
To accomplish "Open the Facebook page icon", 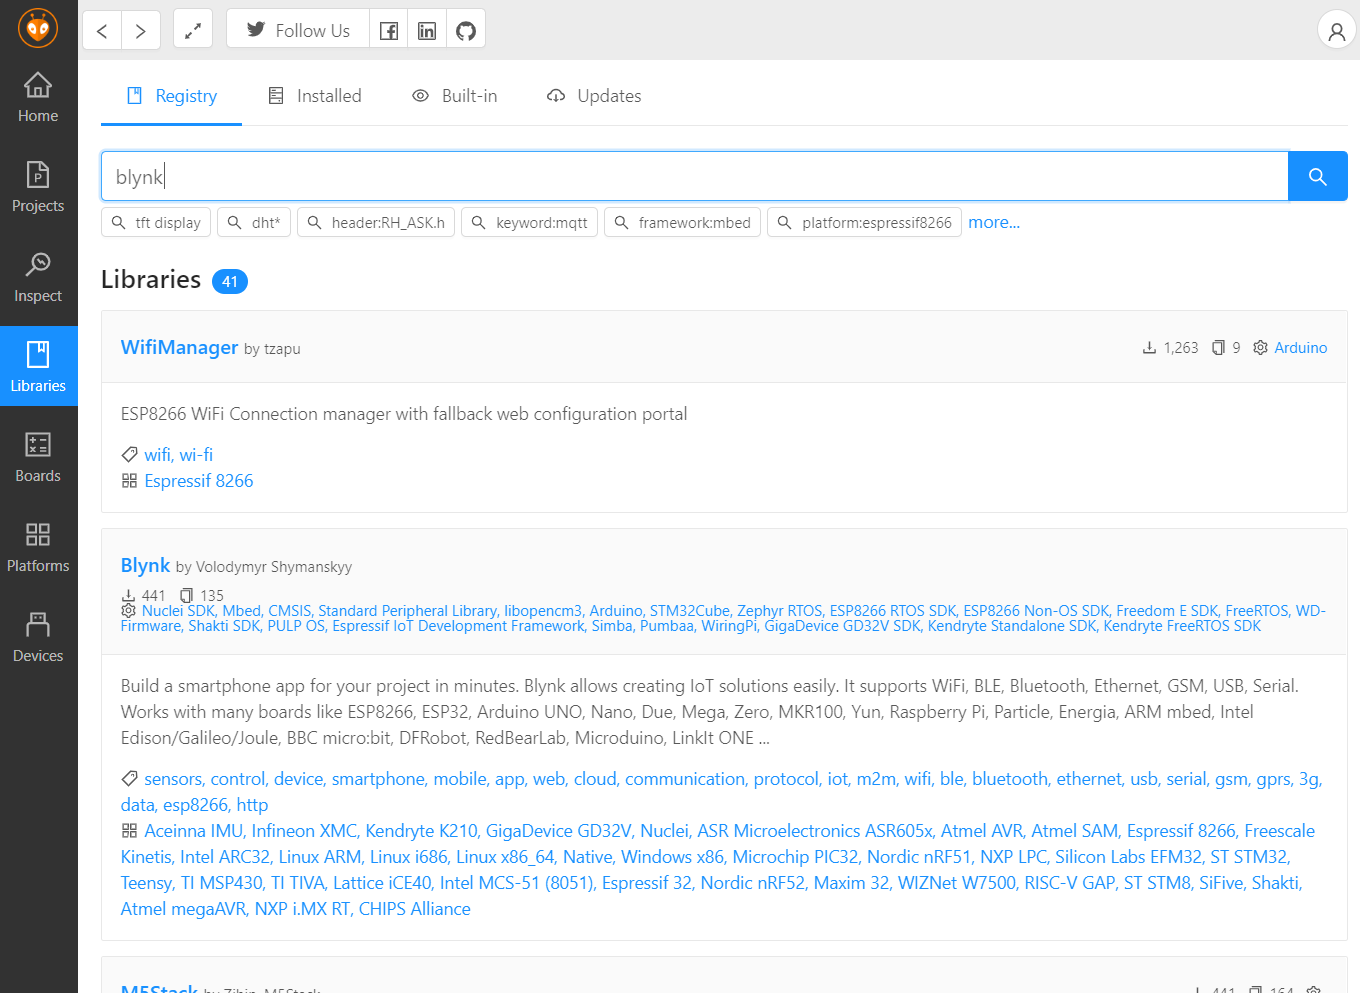I will (389, 30).
